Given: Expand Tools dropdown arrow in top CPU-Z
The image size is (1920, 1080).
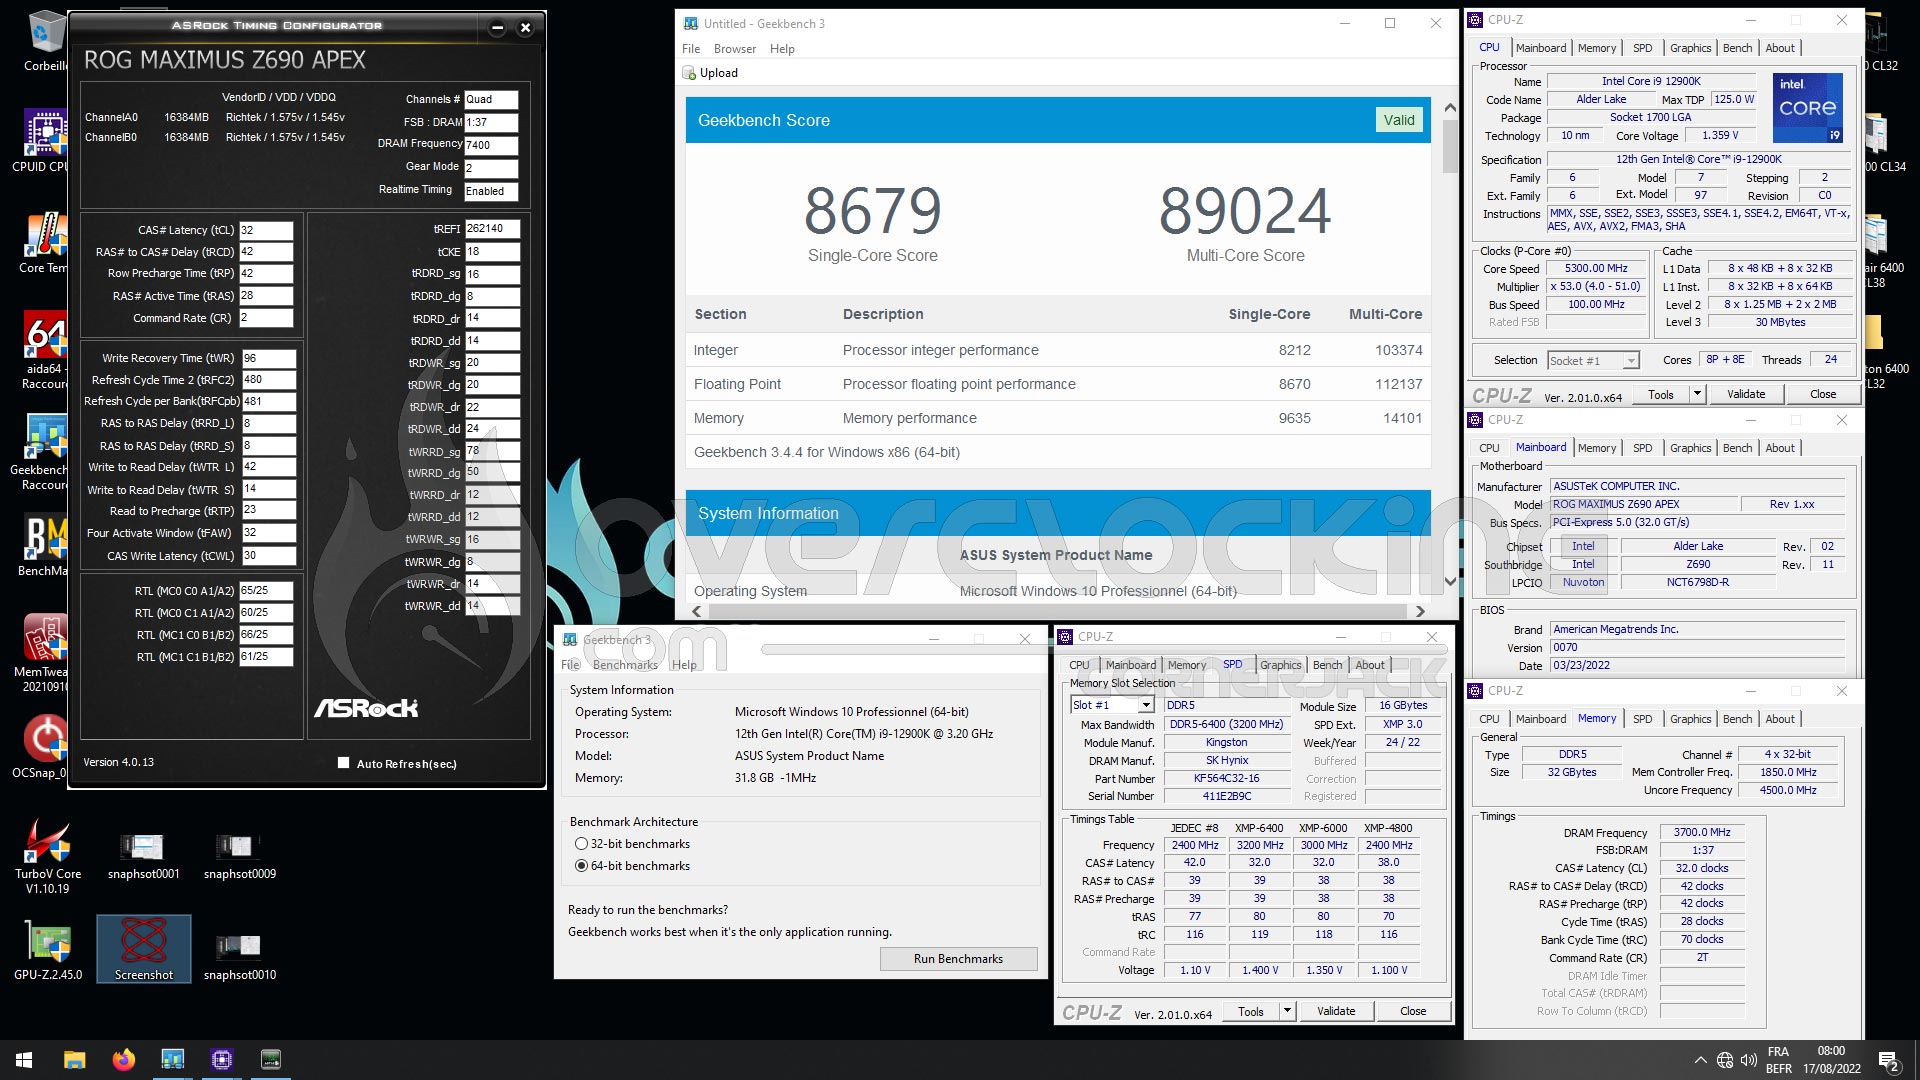Looking at the screenshot, I should pyautogui.click(x=1697, y=394).
